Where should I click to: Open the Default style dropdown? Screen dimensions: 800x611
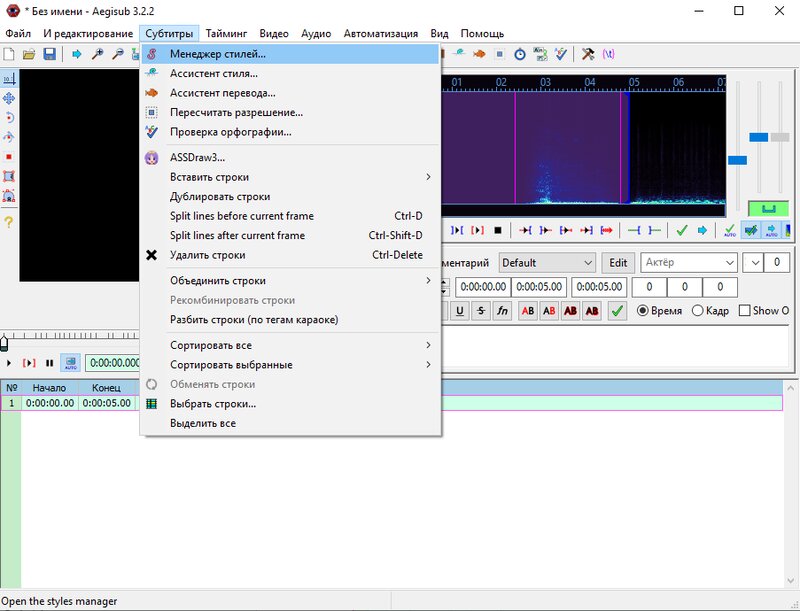tap(547, 263)
